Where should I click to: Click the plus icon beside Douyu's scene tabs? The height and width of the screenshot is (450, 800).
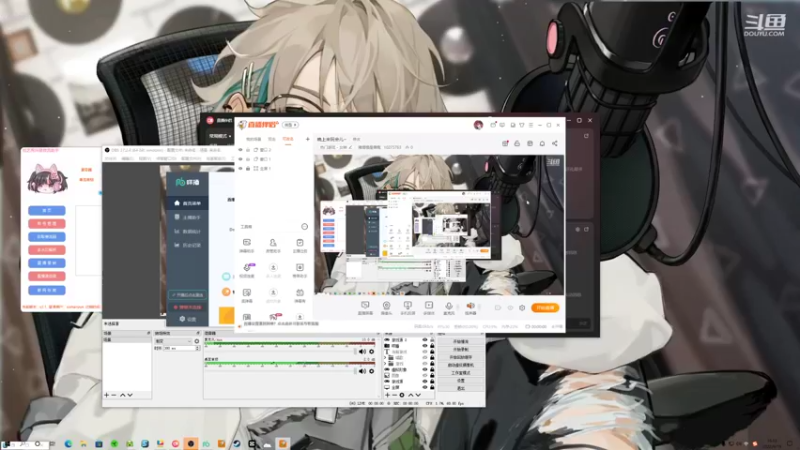pyautogui.click(x=308, y=139)
